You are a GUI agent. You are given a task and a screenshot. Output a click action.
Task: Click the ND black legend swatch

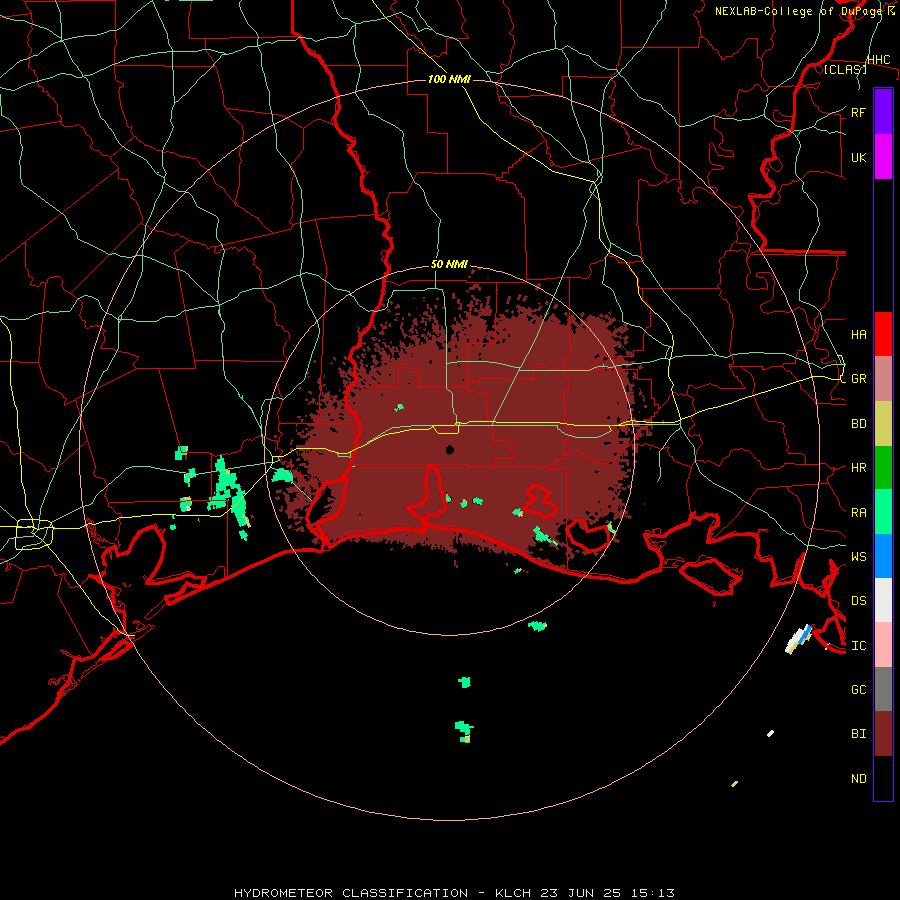tap(883, 778)
